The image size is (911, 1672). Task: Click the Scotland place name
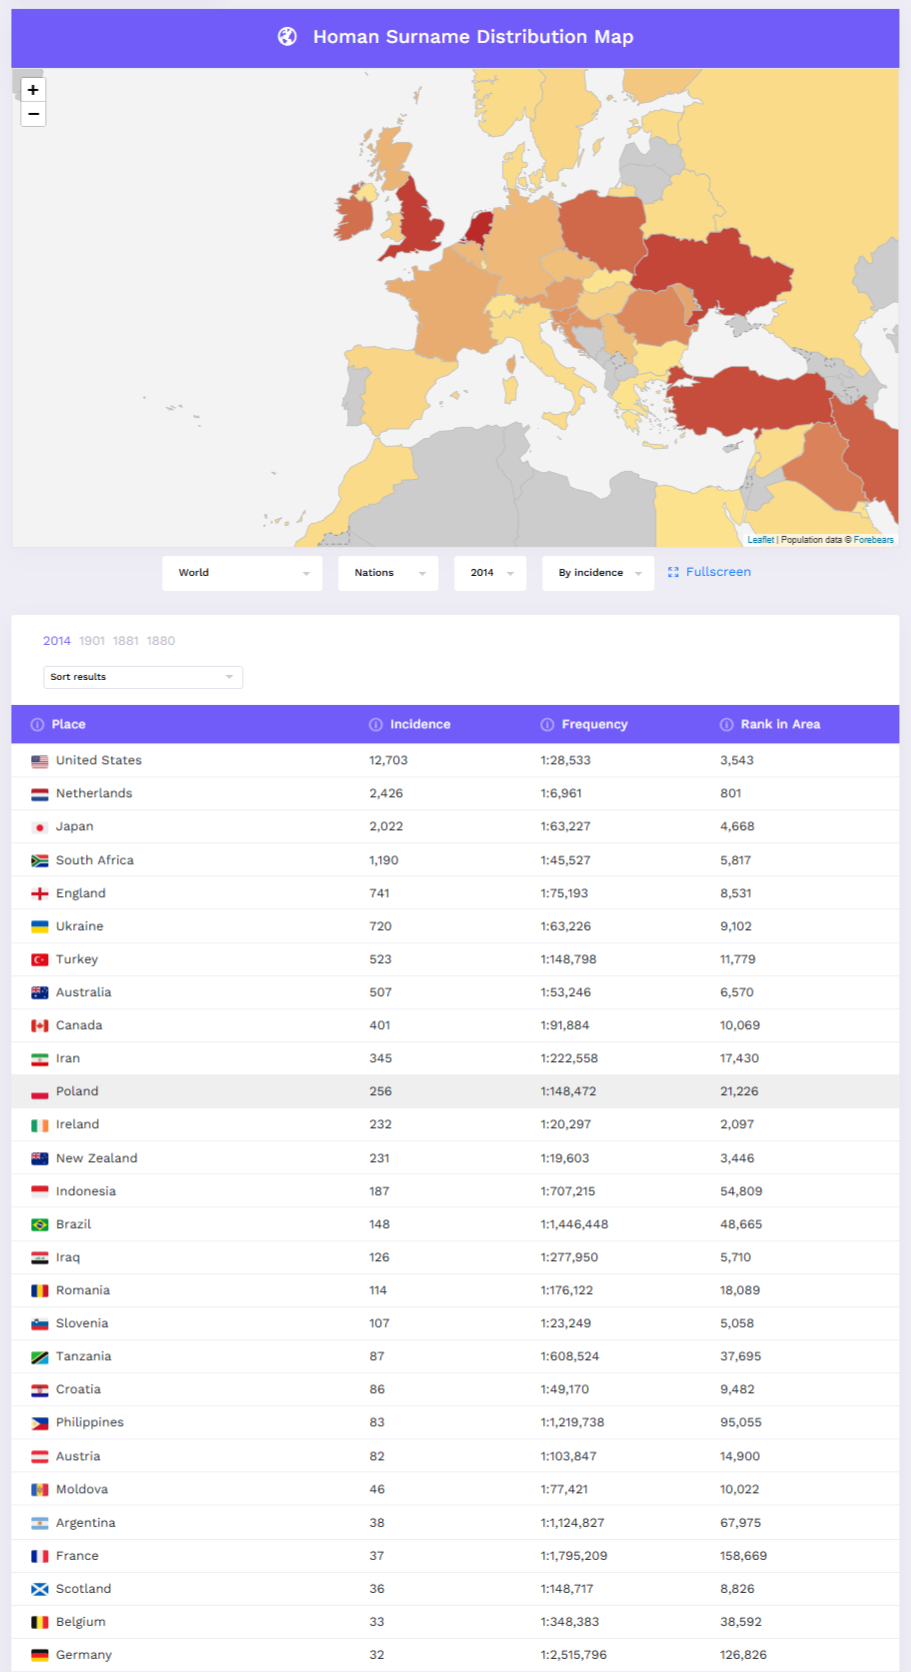coord(84,1589)
